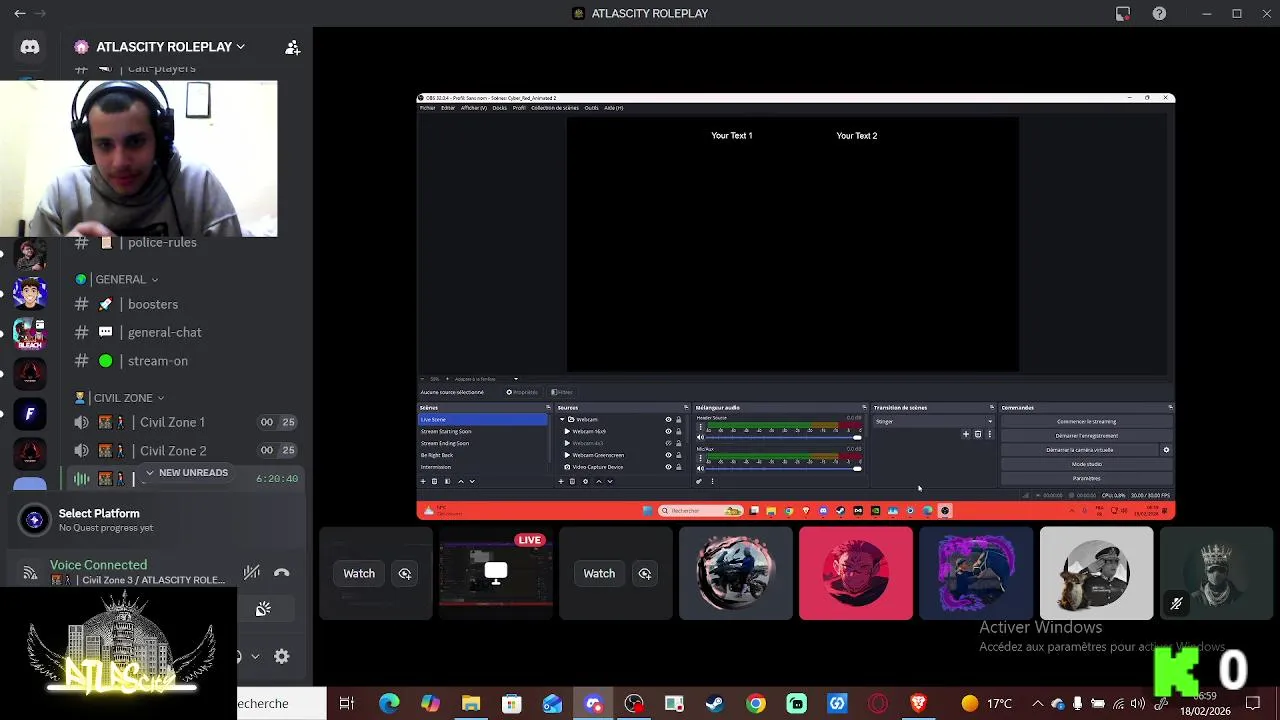The width and height of the screenshot is (1280, 720).
Task: Open Stinger scene transition dropdown in OBS
Action: pos(934,421)
